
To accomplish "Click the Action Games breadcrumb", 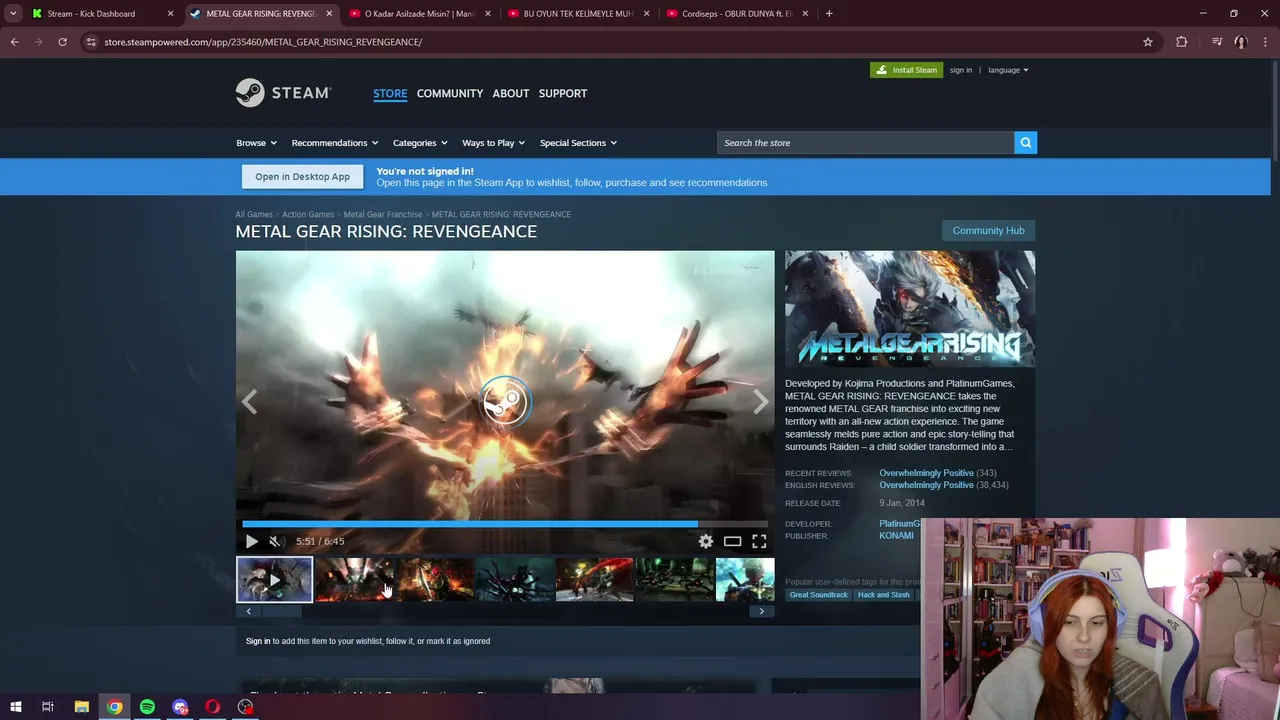I will point(308,214).
